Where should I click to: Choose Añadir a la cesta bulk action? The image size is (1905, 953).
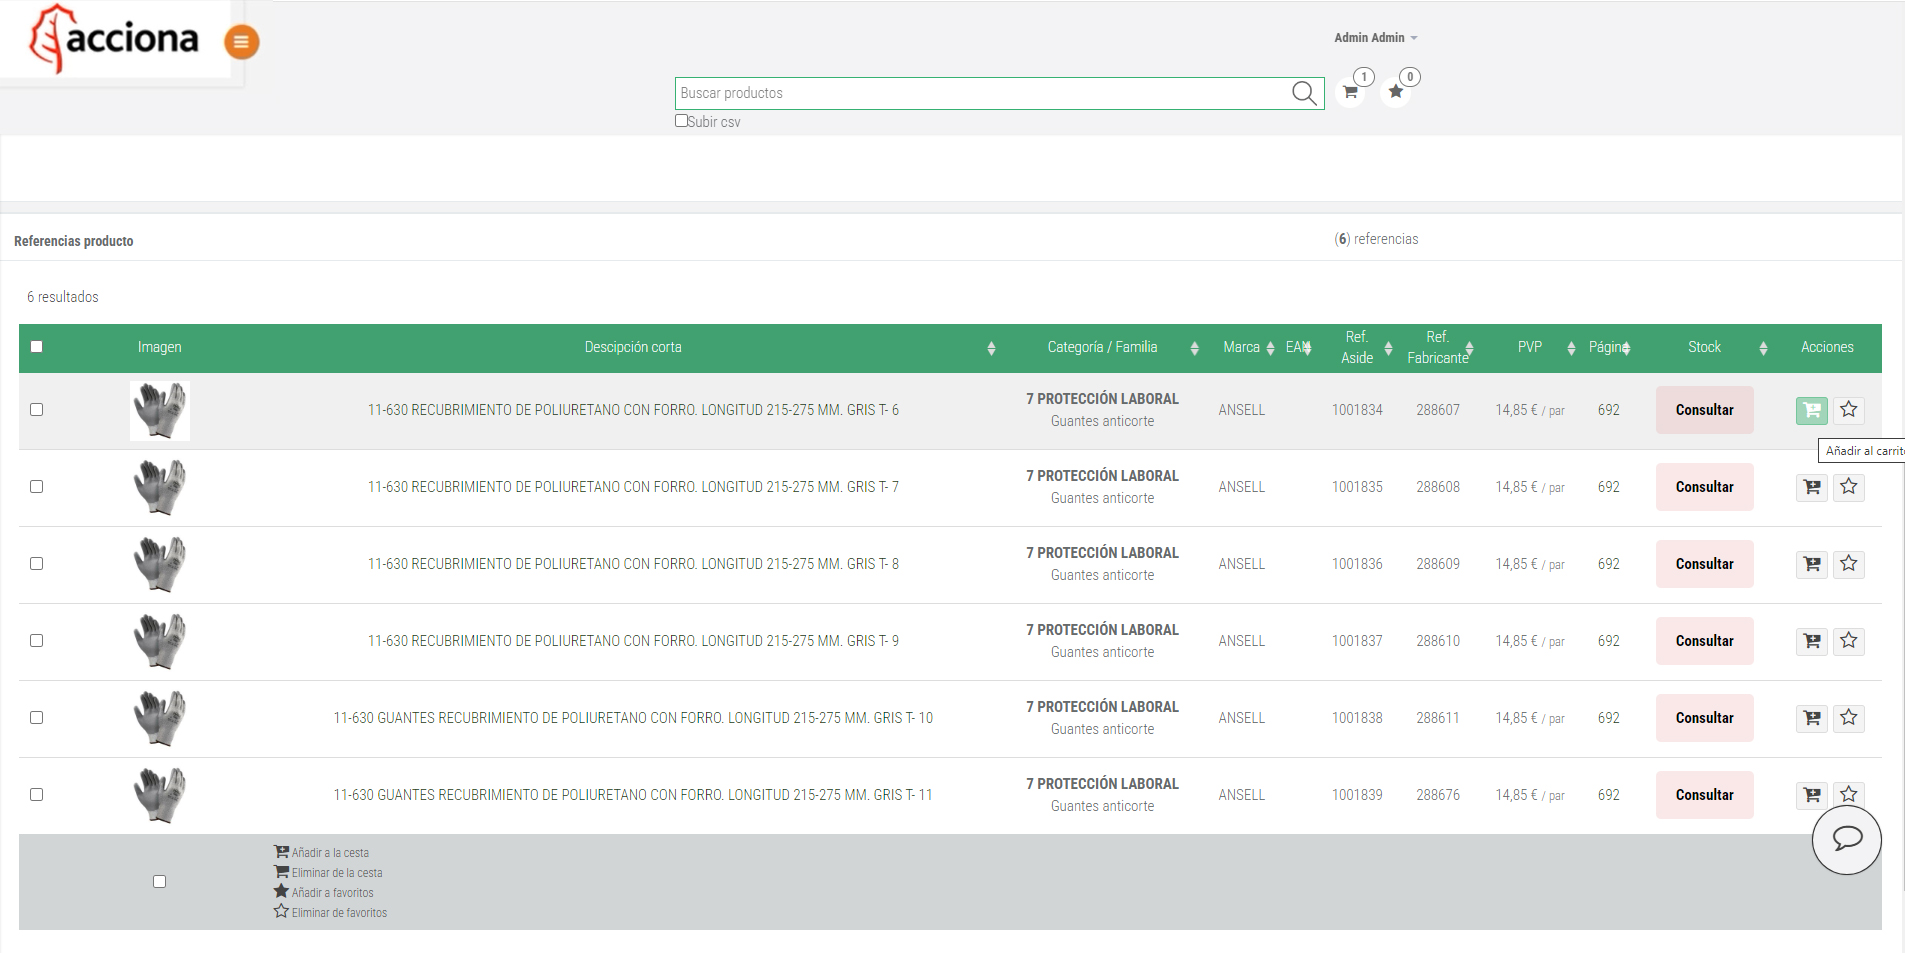click(329, 853)
